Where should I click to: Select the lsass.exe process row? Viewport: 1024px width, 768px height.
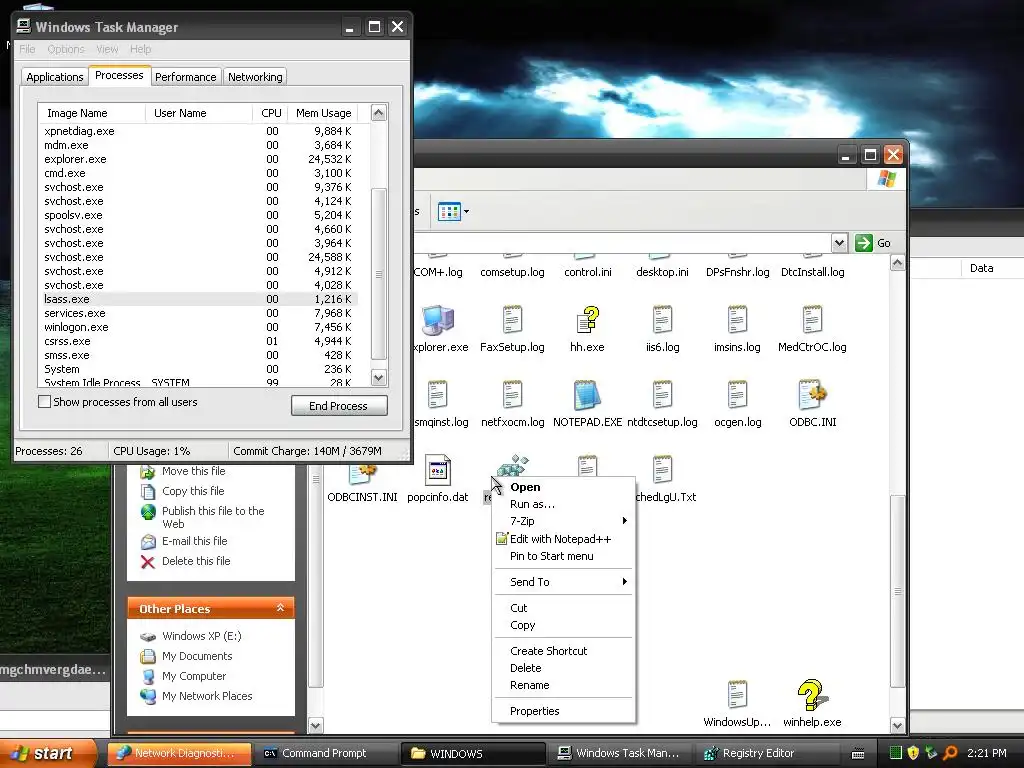click(x=199, y=299)
